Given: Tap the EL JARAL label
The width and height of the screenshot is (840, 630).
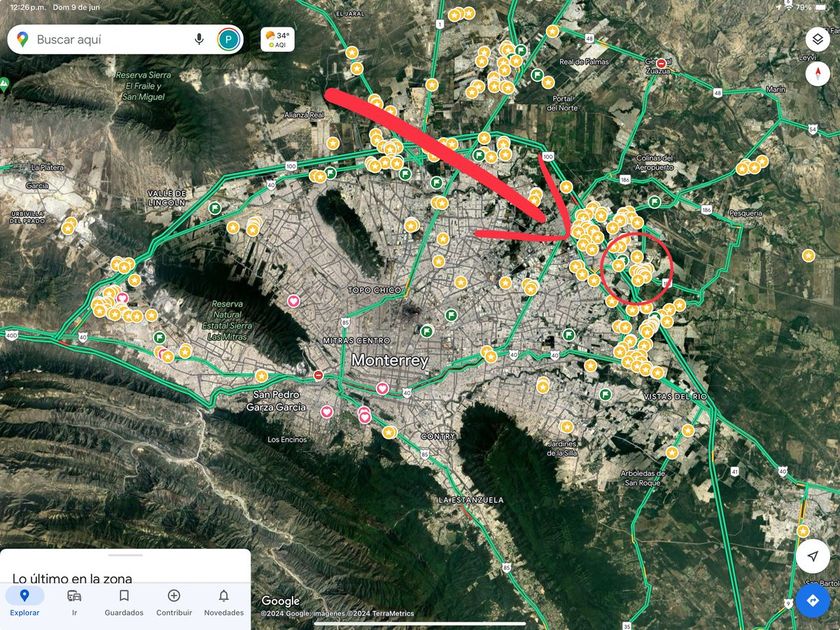Looking at the screenshot, I should coord(350,13).
